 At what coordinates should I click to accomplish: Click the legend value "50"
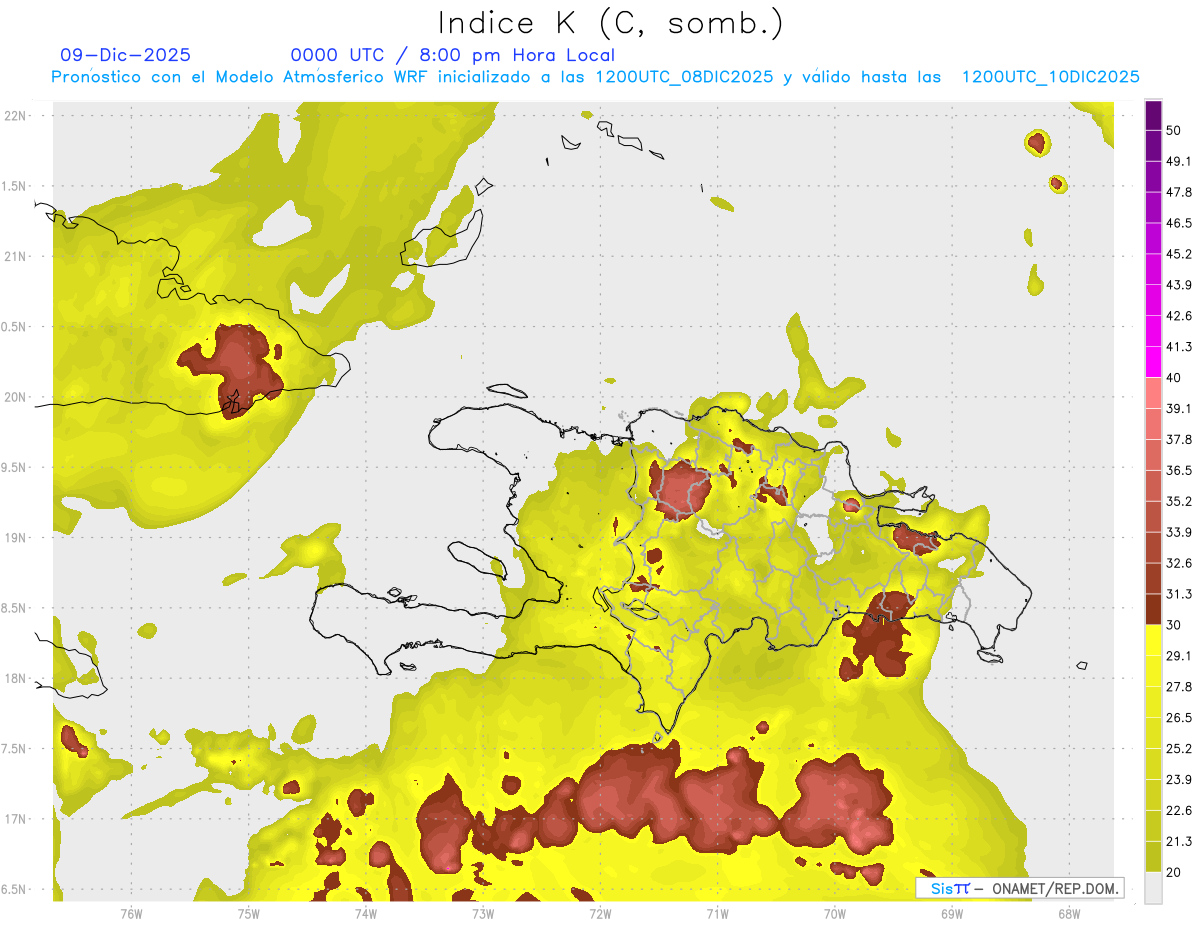click(x=1174, y=131)
